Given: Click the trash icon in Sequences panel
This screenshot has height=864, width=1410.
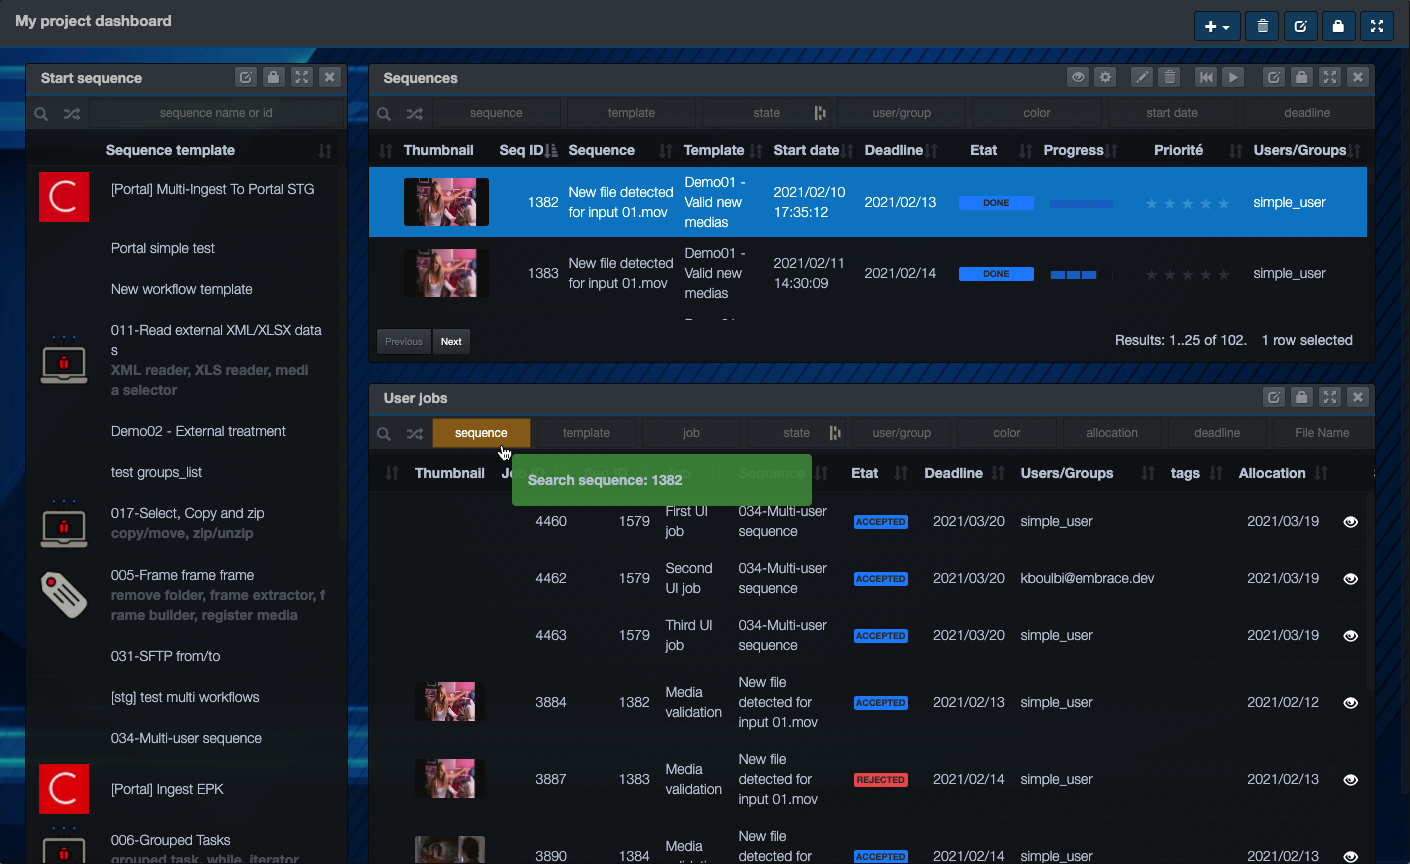Looking at the screenshot, I should tap(1170, 77).
